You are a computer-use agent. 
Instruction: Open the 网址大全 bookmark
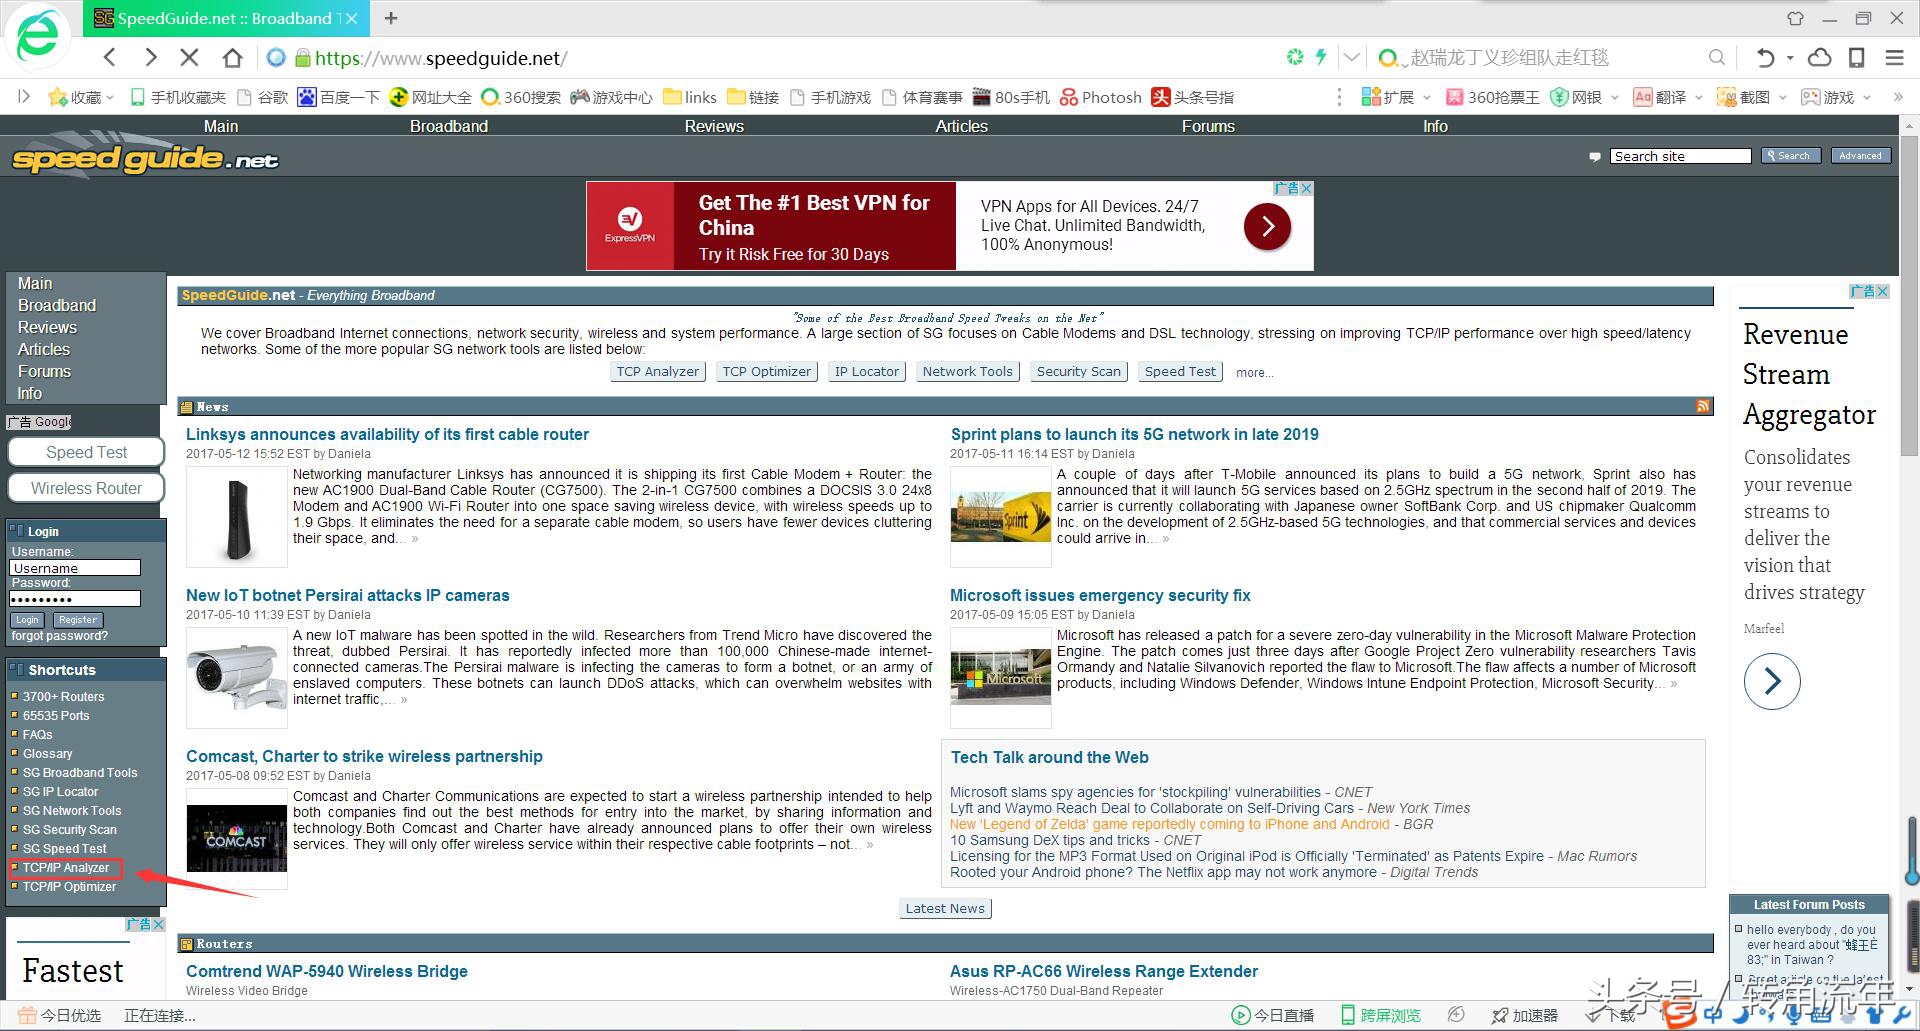(430, 97)
